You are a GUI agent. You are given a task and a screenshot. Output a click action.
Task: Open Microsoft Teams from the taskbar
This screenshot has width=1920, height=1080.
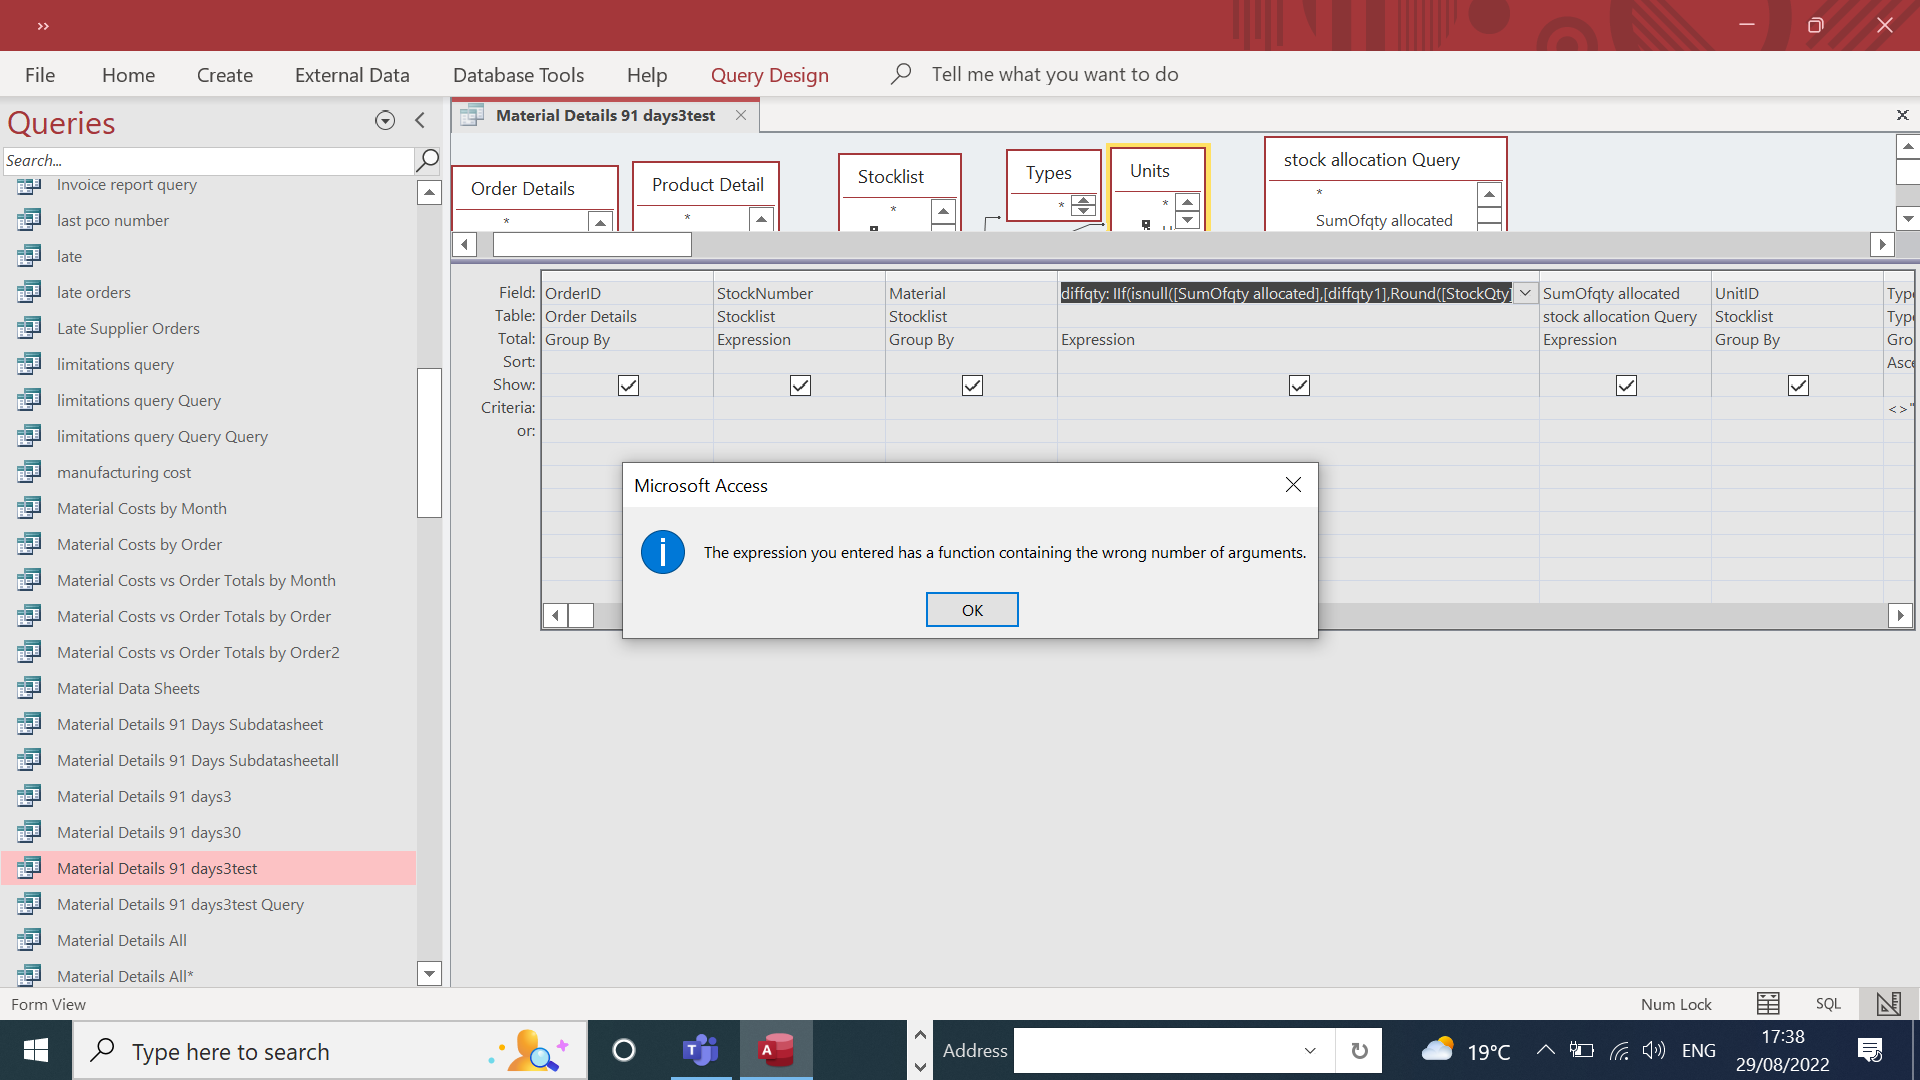pyautogui.click(x=700, y=1050)
